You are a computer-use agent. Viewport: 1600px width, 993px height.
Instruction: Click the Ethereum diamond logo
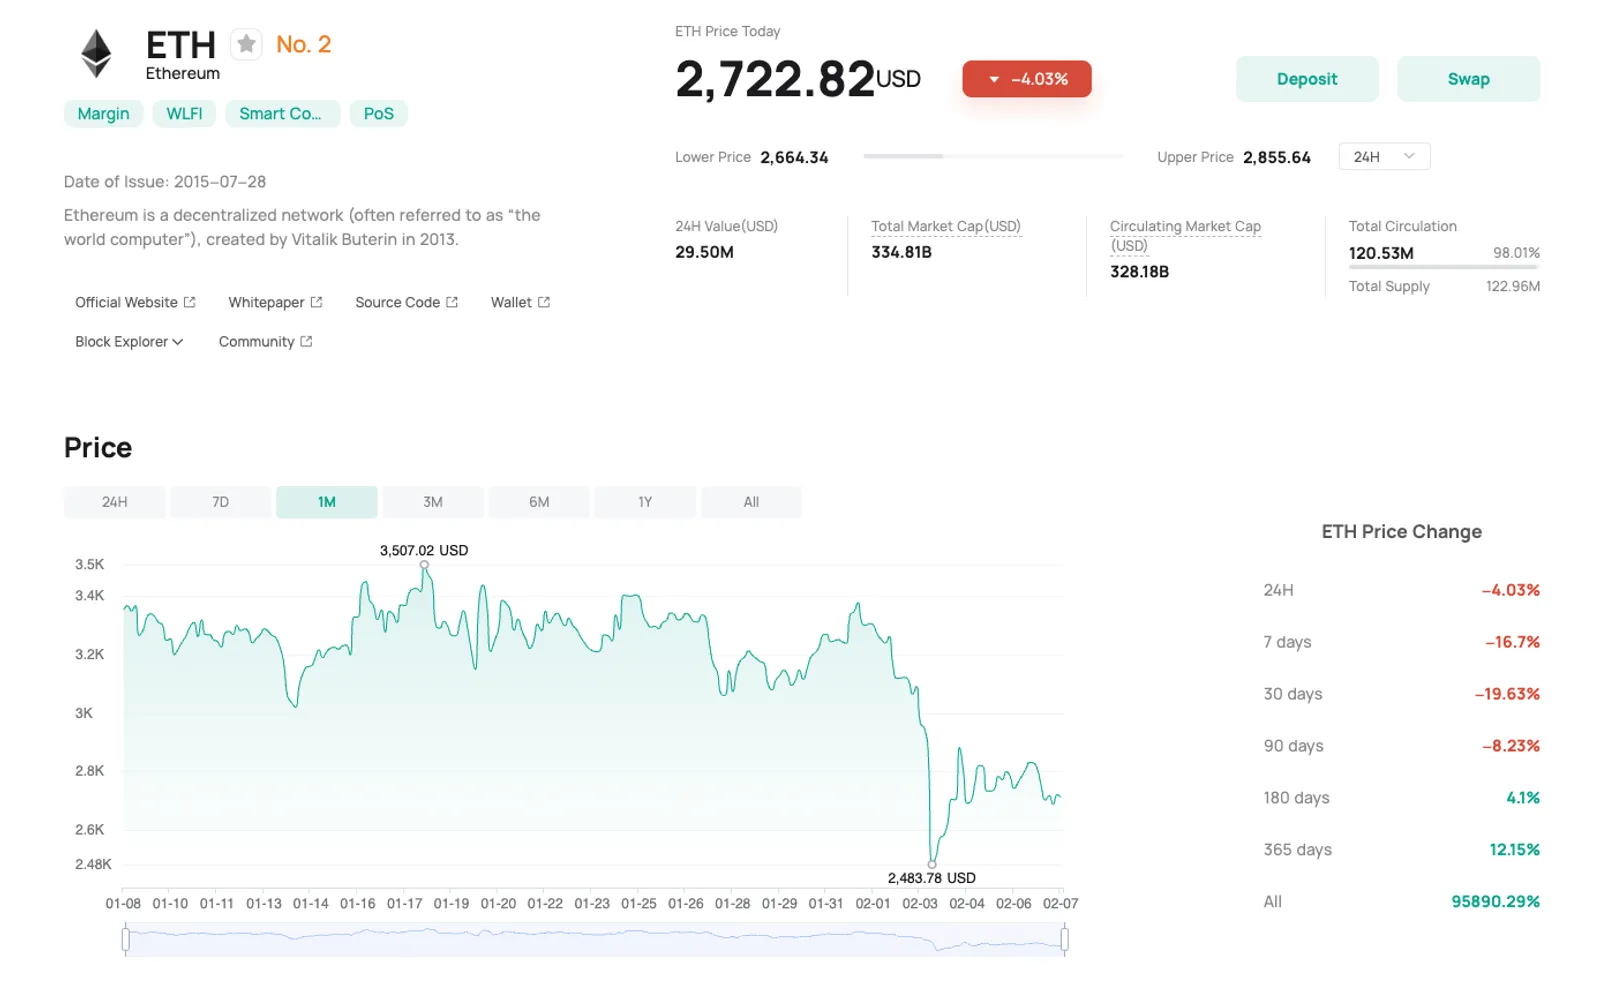pyautogui.click(x=96, y=54)
